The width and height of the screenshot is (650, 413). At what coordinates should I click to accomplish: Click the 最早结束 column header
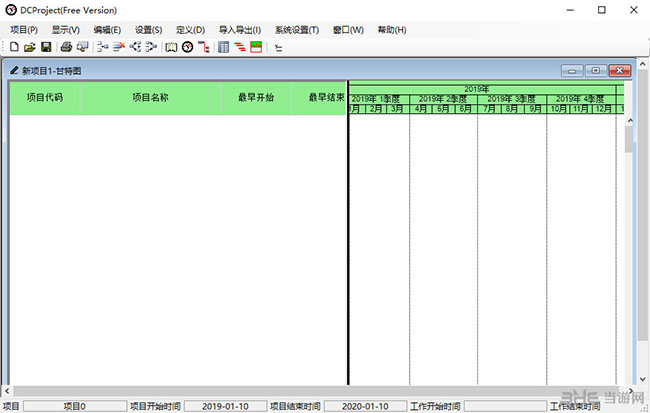pyautogui.click(x=319, y=98)
